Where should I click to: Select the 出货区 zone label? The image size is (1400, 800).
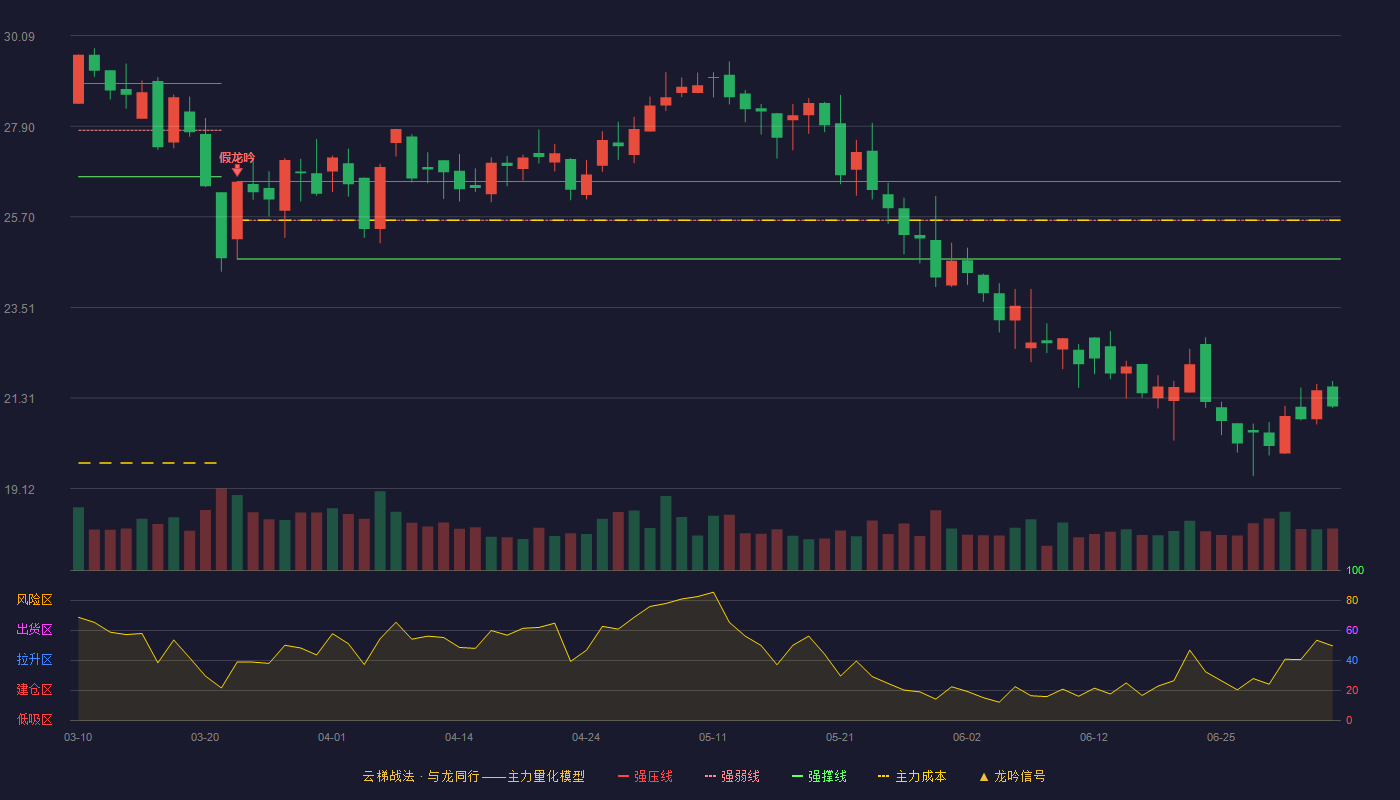click(x=34, y=630)
